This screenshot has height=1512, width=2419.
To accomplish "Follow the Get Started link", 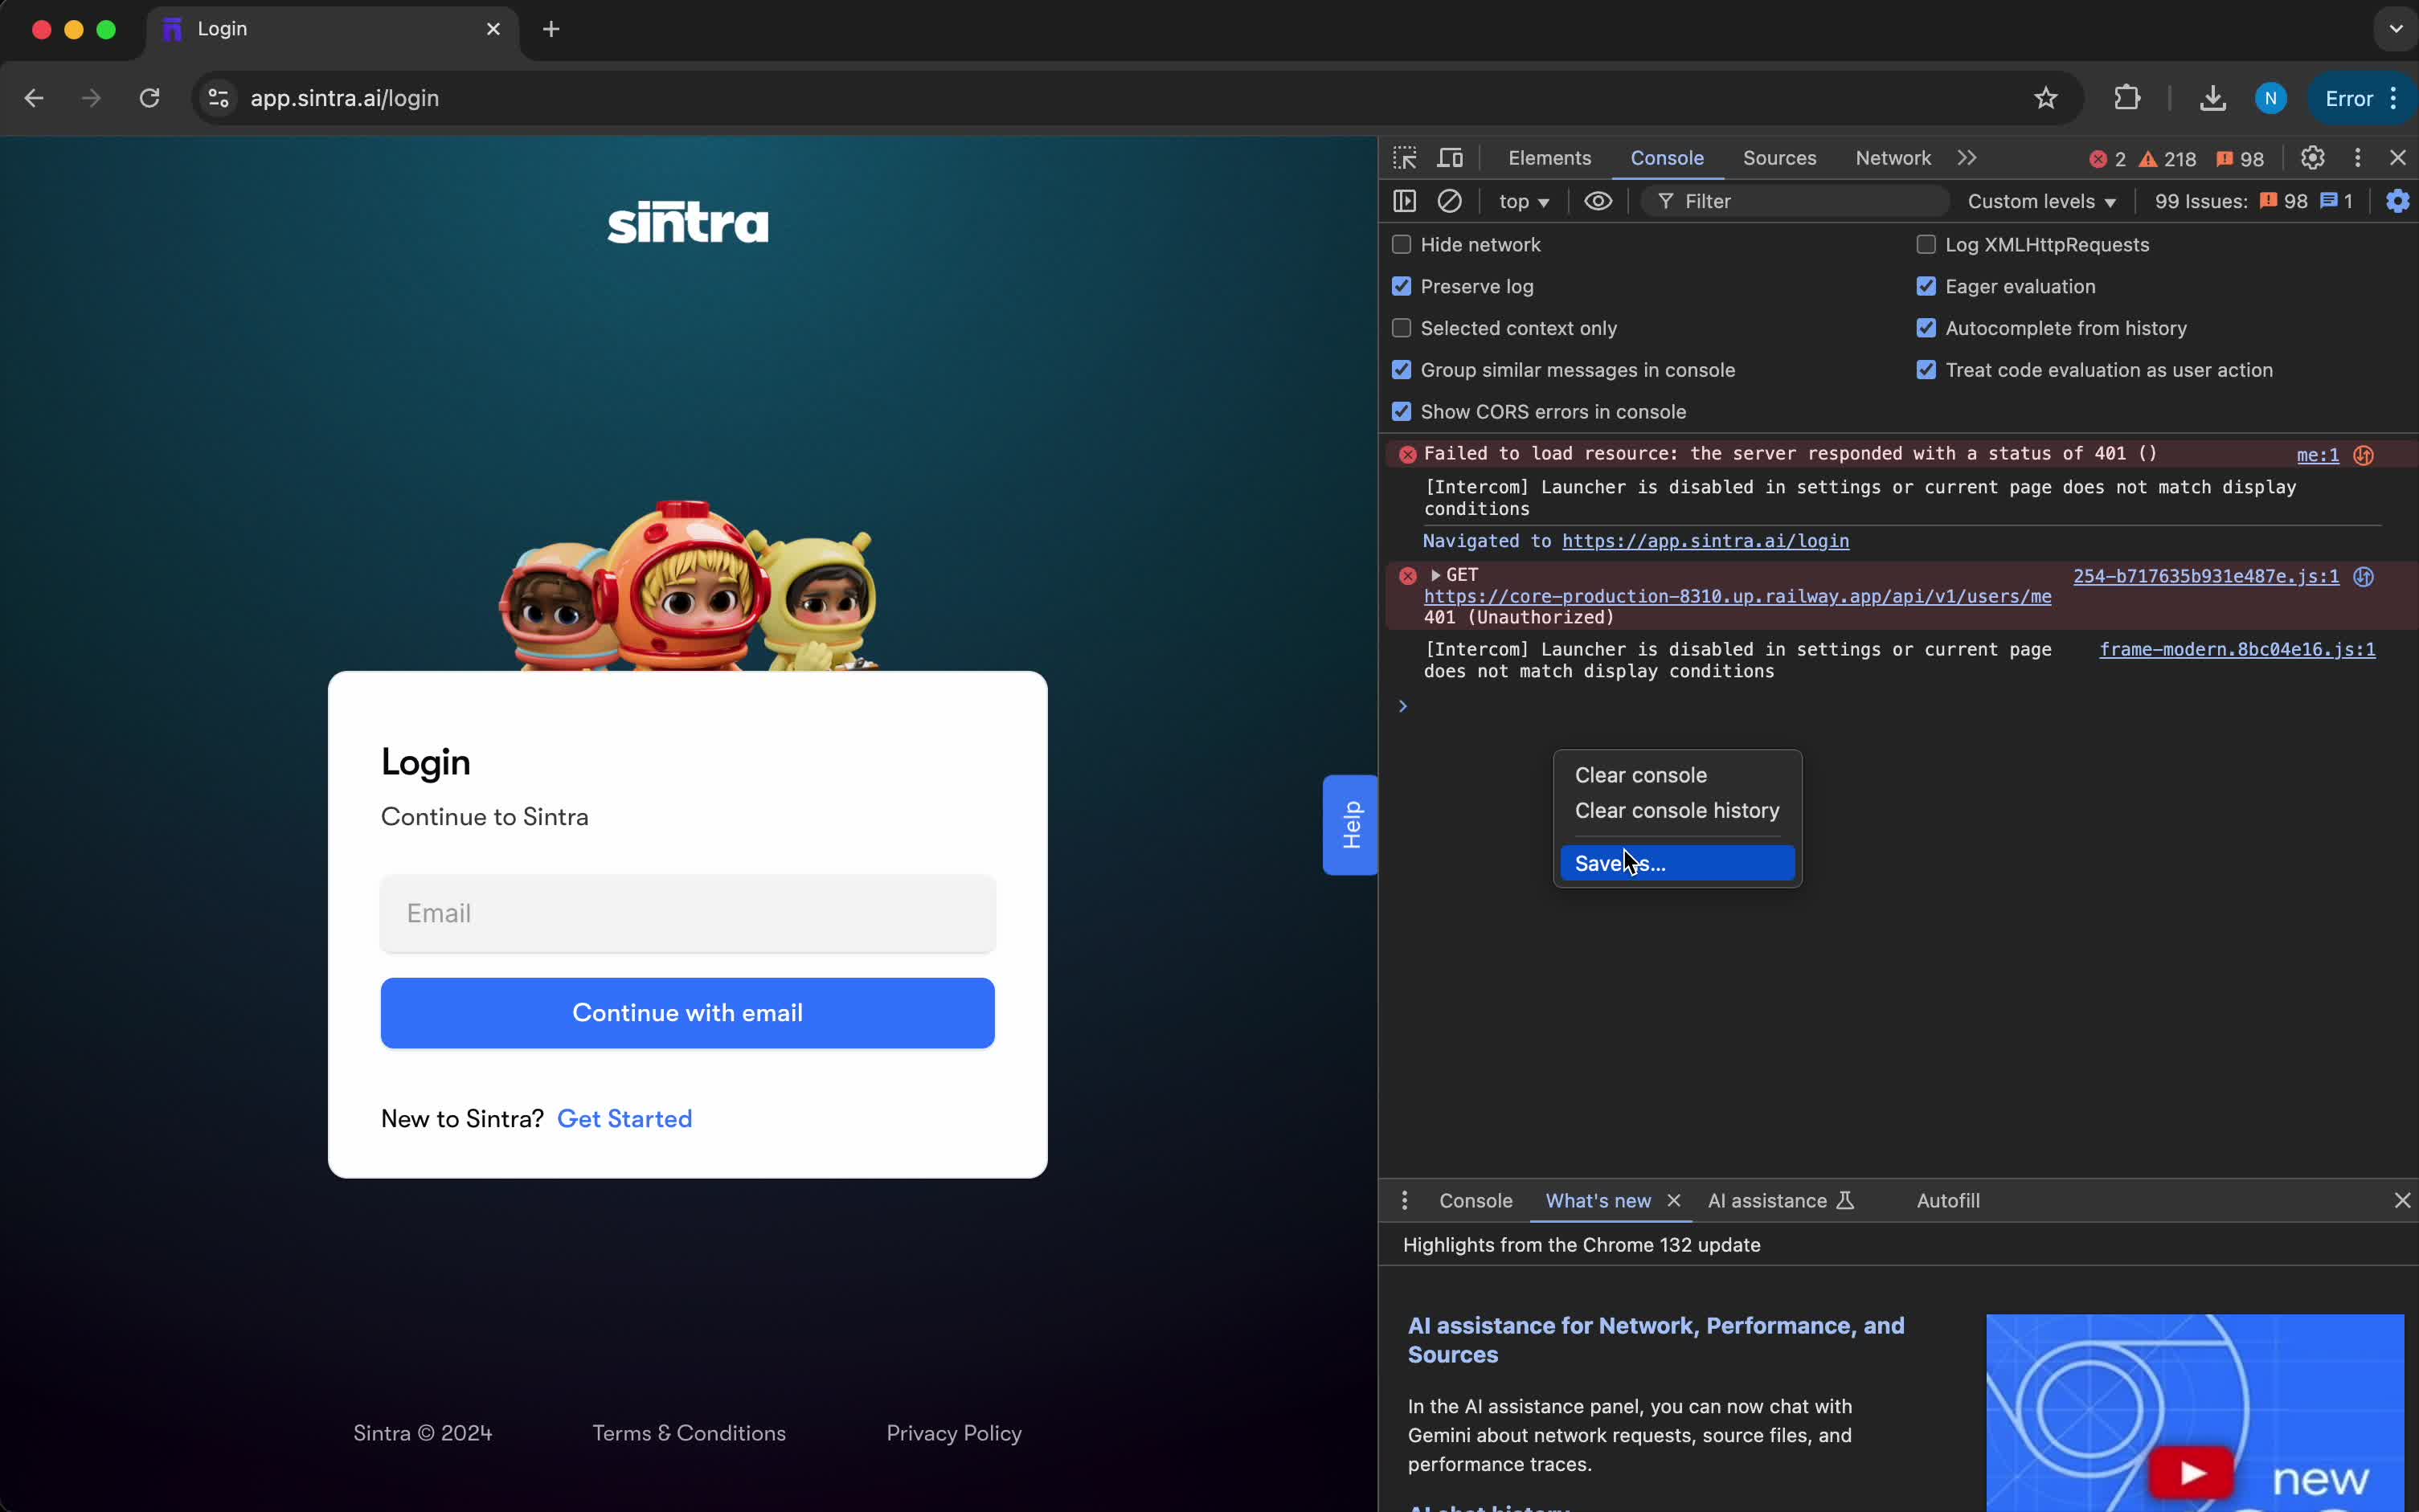I will pos(624,1119).
